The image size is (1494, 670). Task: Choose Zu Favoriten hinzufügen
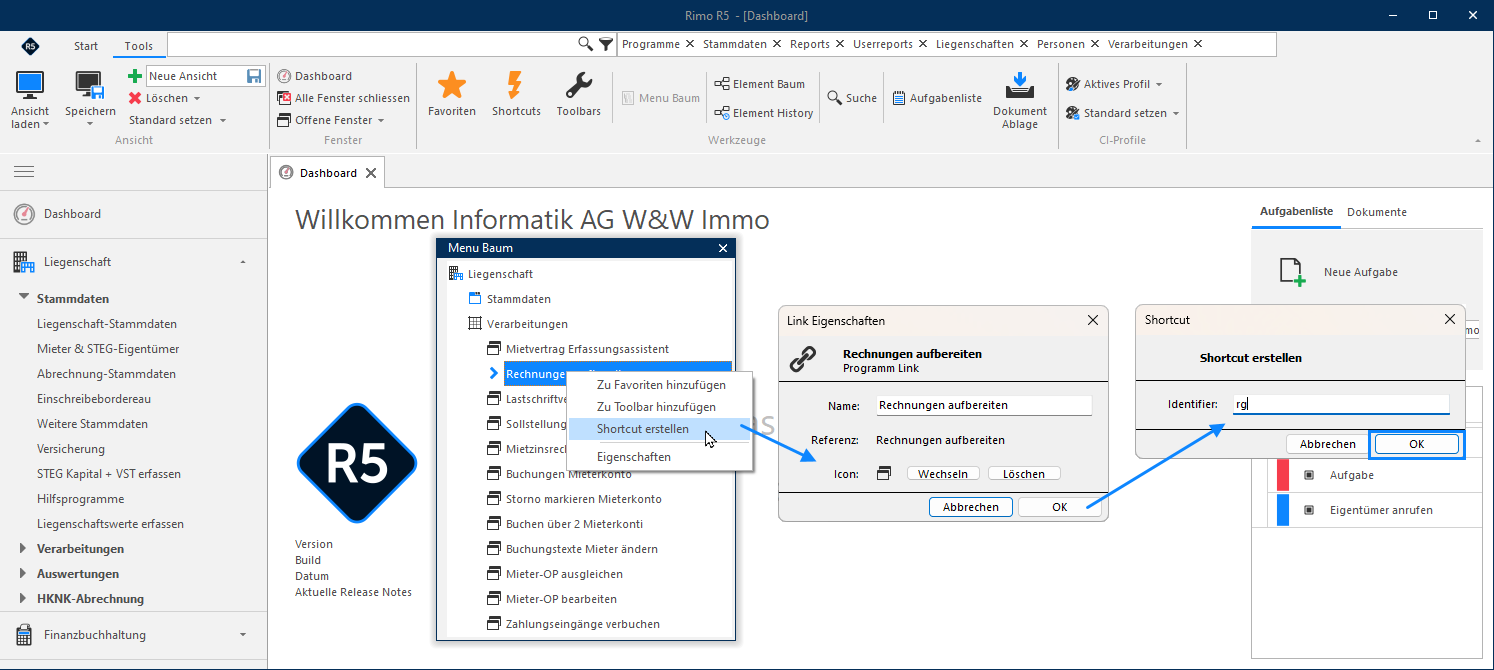click(659, 384)
